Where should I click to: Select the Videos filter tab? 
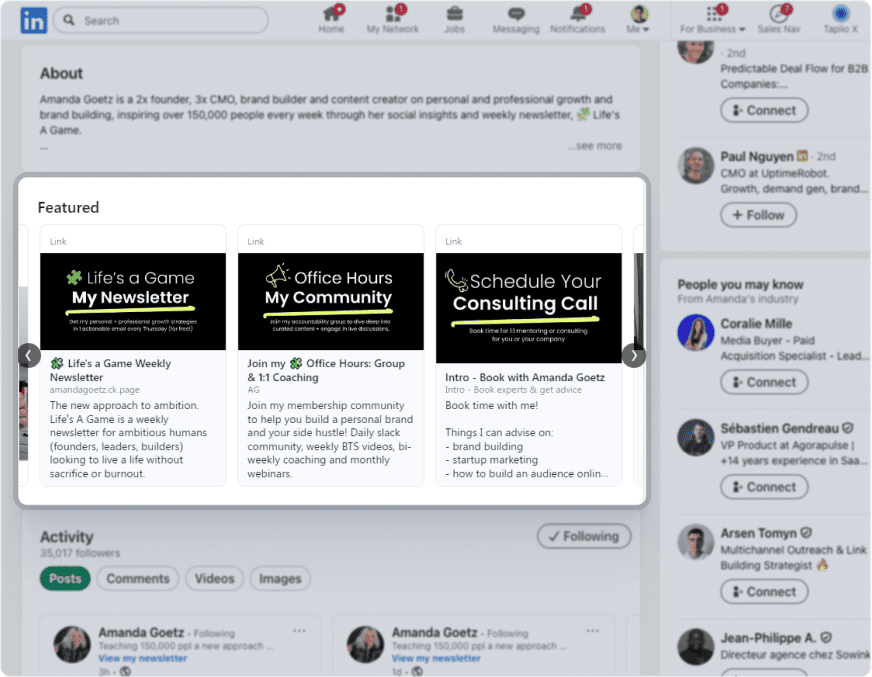click(214, 579)
